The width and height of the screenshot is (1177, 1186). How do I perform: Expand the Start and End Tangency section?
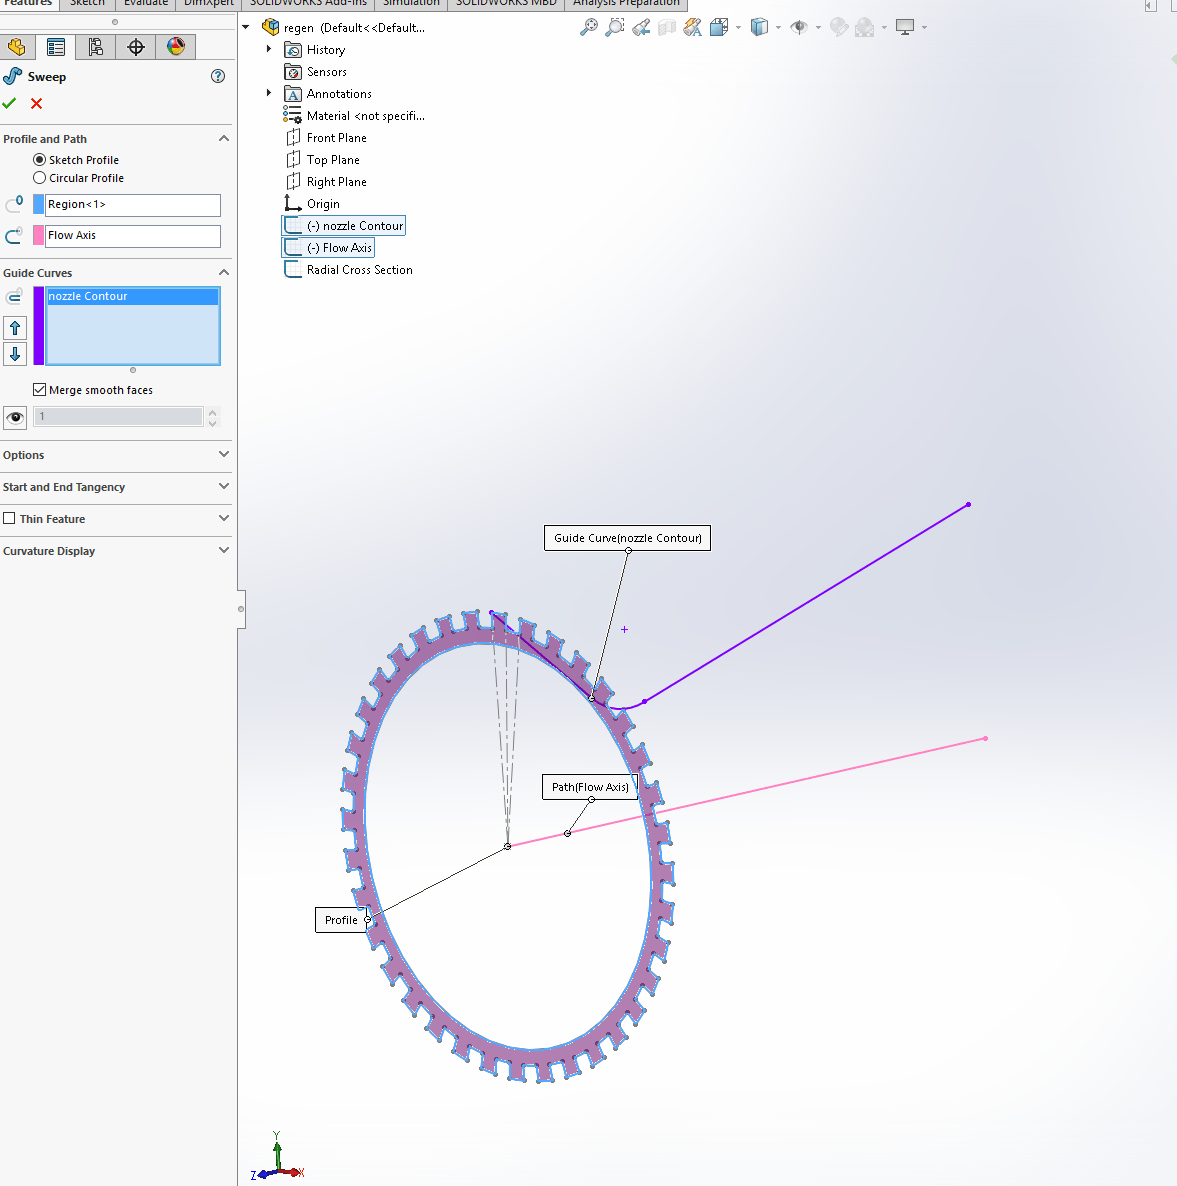(x=224, y=488)
